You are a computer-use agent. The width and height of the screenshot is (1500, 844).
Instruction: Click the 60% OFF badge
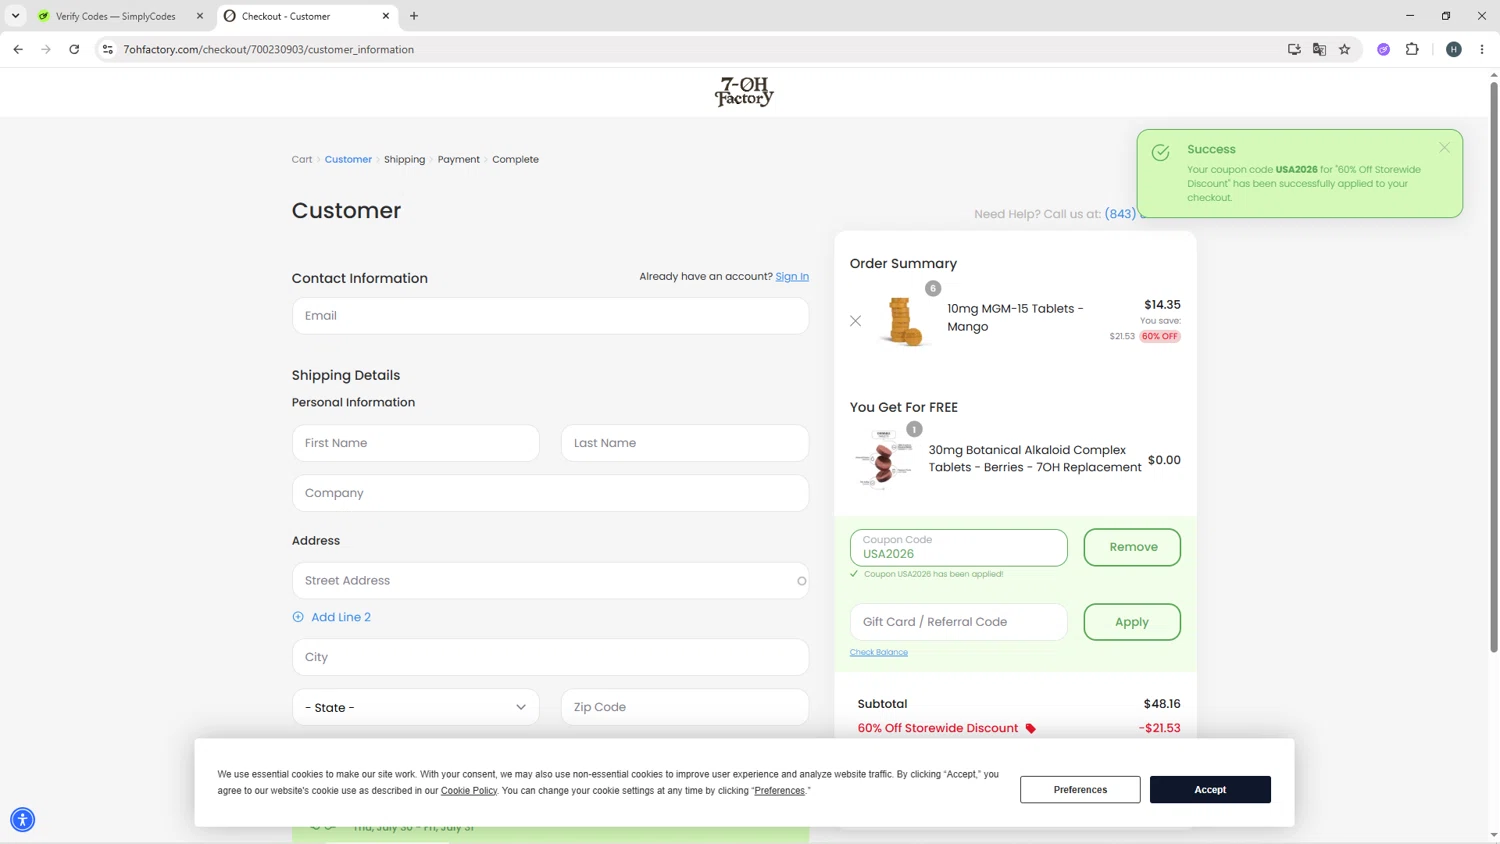[x=1160, y=336]
